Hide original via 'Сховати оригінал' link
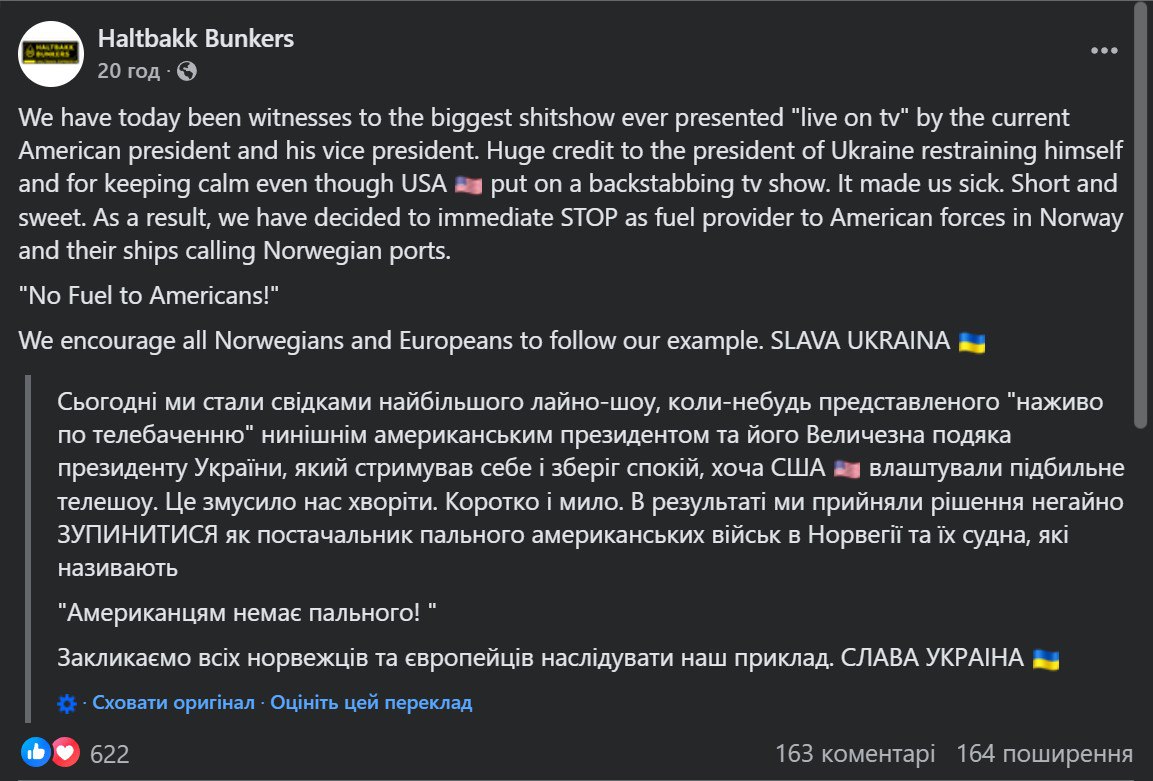This screenshot has height=781, width=1153. [x=174, y=703]
